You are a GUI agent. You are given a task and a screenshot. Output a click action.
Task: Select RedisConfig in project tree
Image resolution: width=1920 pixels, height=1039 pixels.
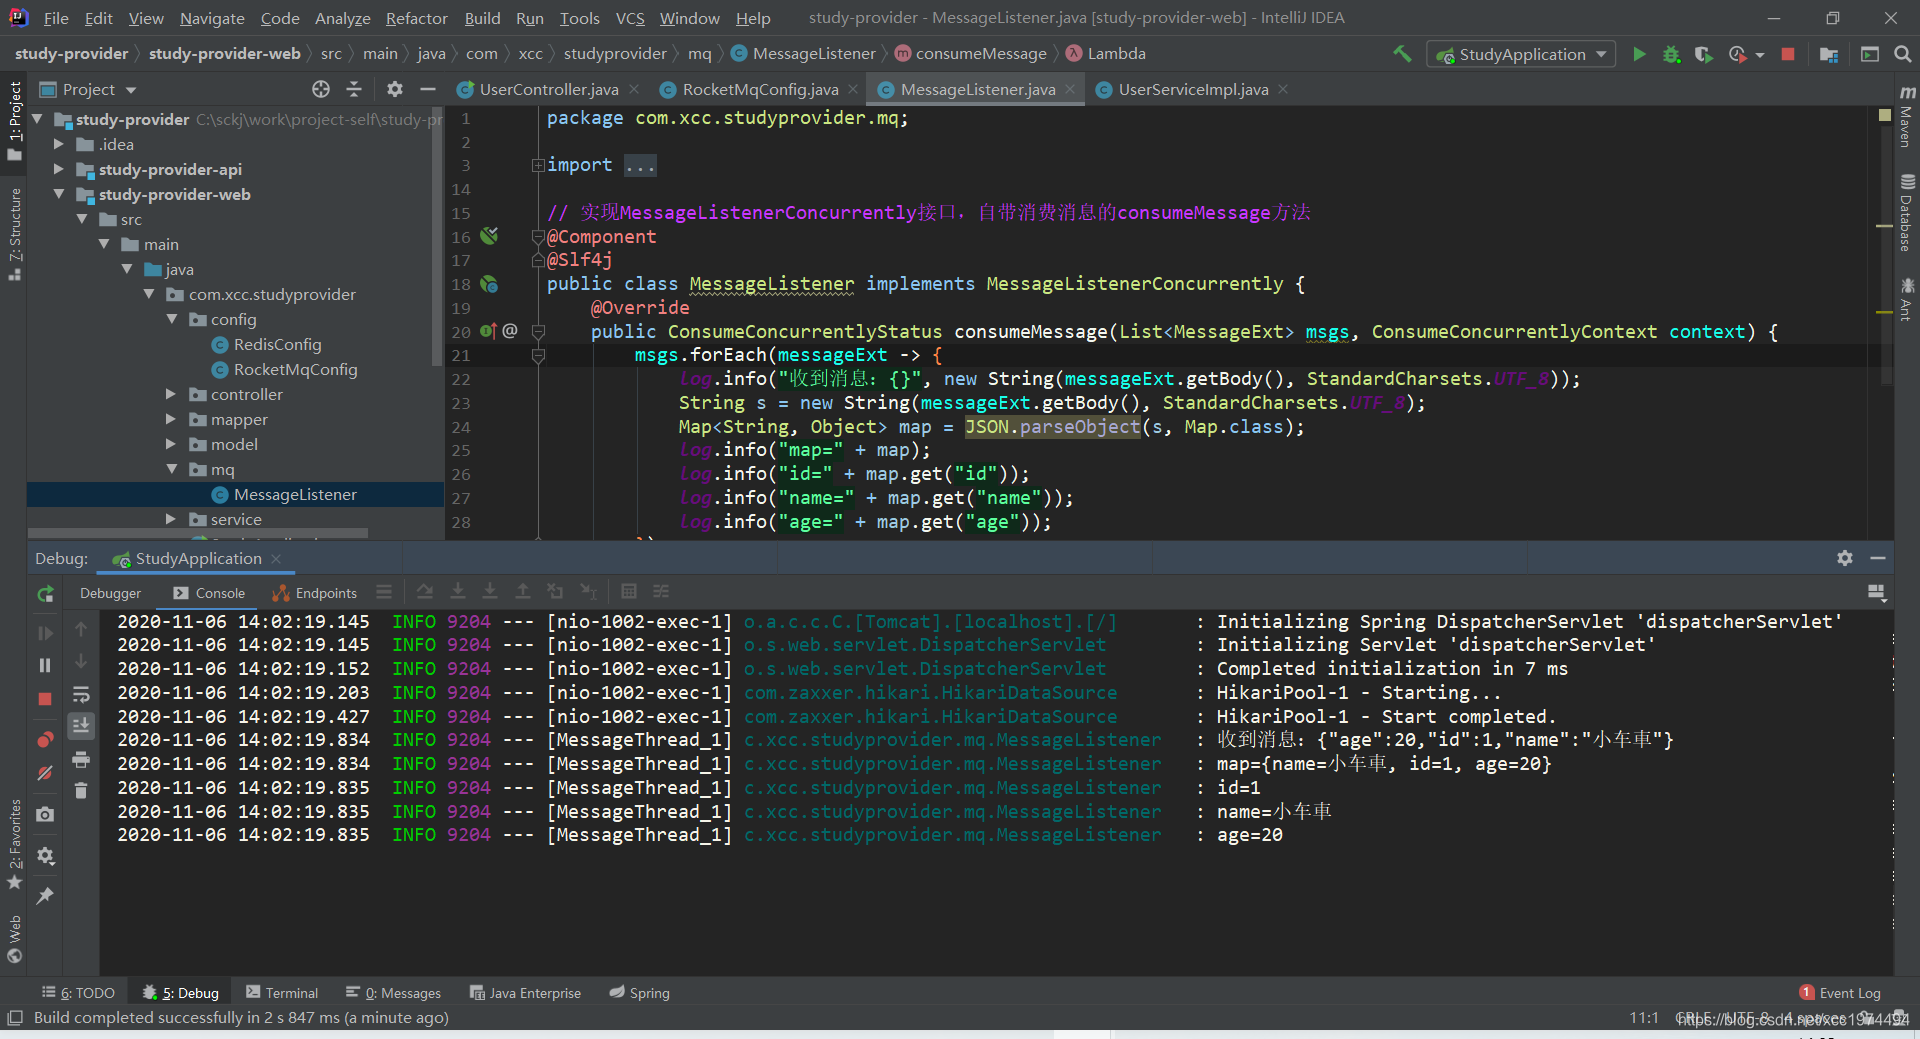pyautogui.click(x=277, y=344)
